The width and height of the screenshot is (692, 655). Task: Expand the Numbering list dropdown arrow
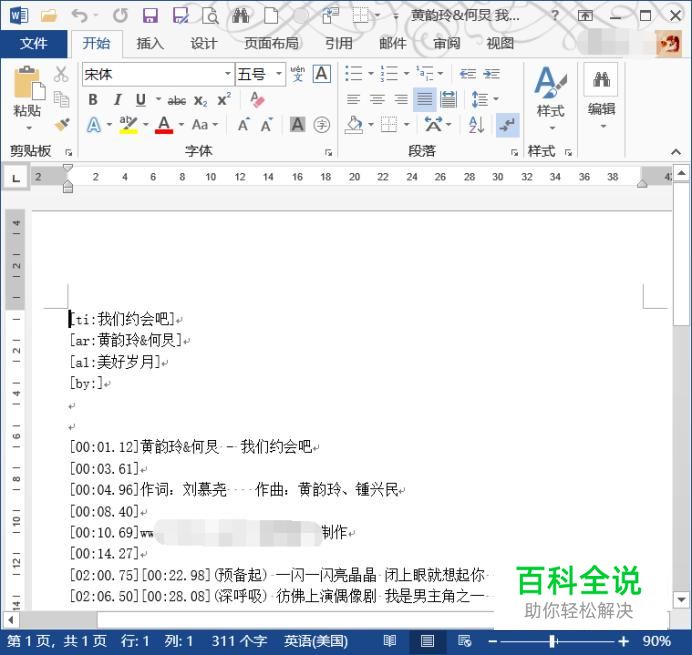[x=406, y=74]
